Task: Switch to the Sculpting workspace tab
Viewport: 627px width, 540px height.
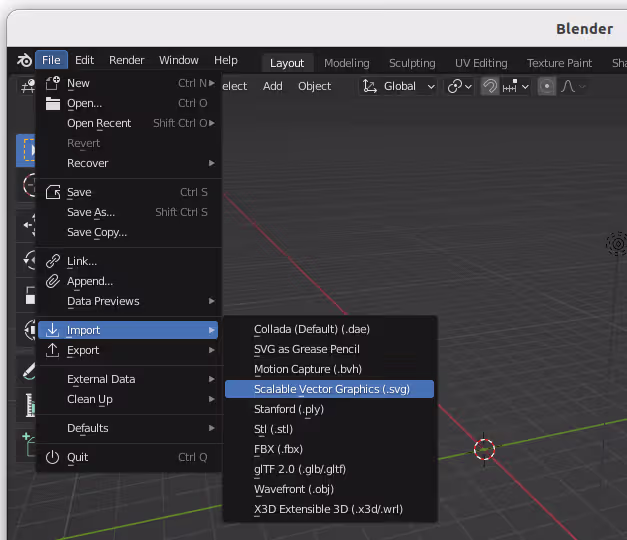Action: click(411, 63)
